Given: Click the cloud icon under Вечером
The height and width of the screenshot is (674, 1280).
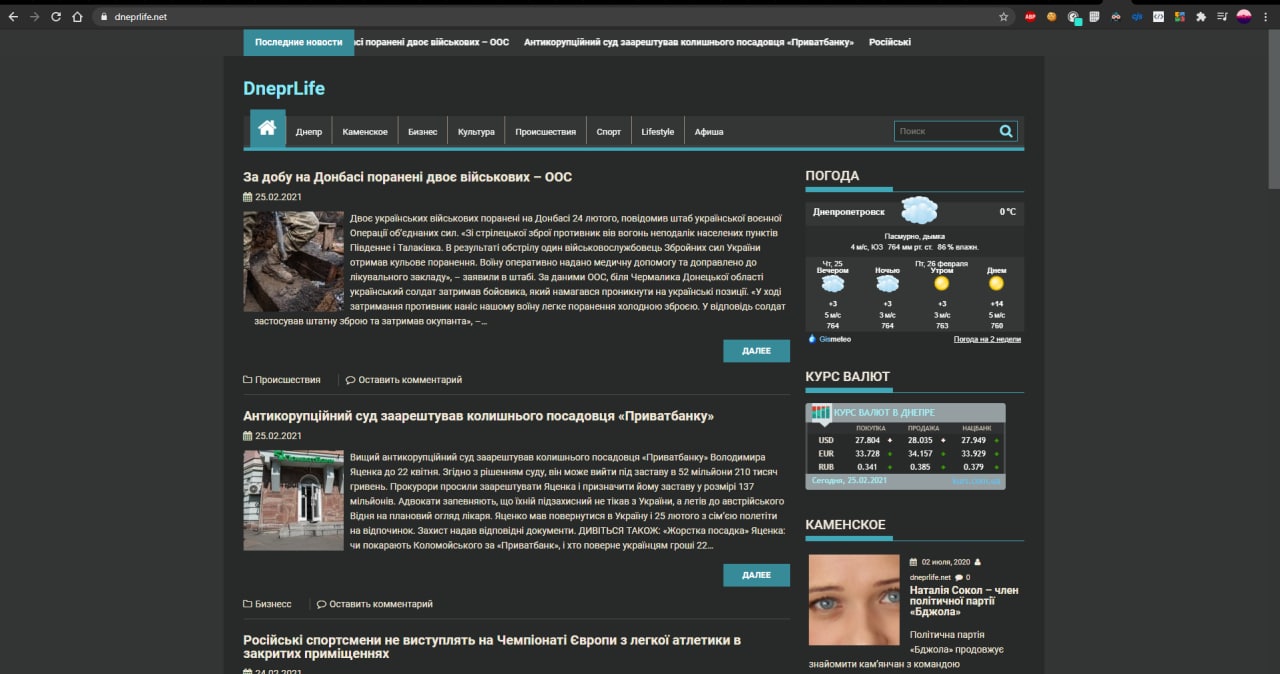Looking at the screenshot, I should coord(833,283).
